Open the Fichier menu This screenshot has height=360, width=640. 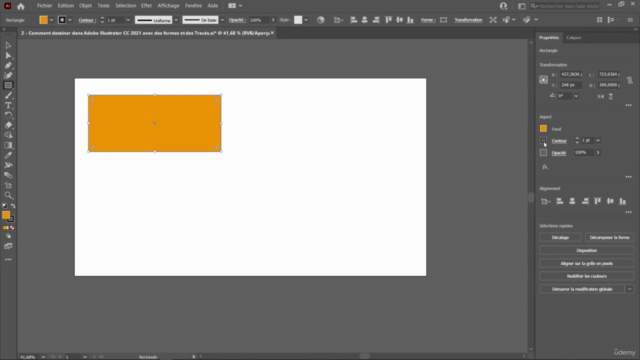coord(44,6)
